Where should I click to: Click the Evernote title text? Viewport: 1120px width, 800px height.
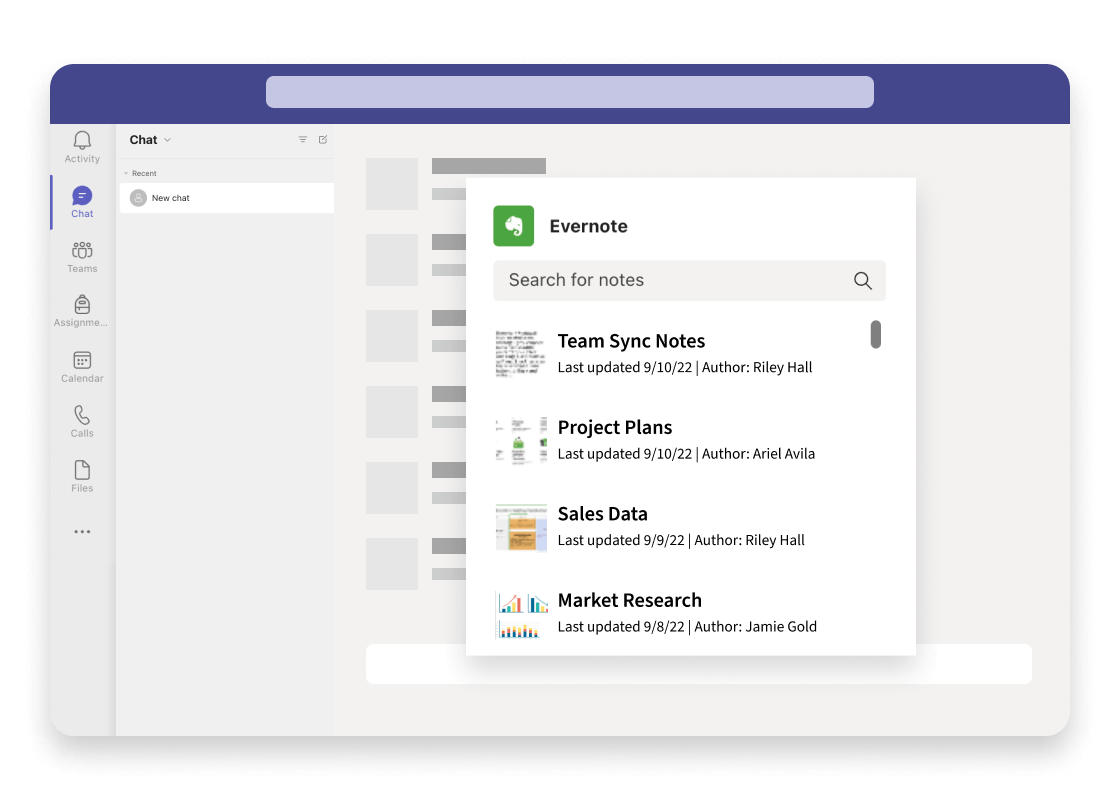[589, 226]
